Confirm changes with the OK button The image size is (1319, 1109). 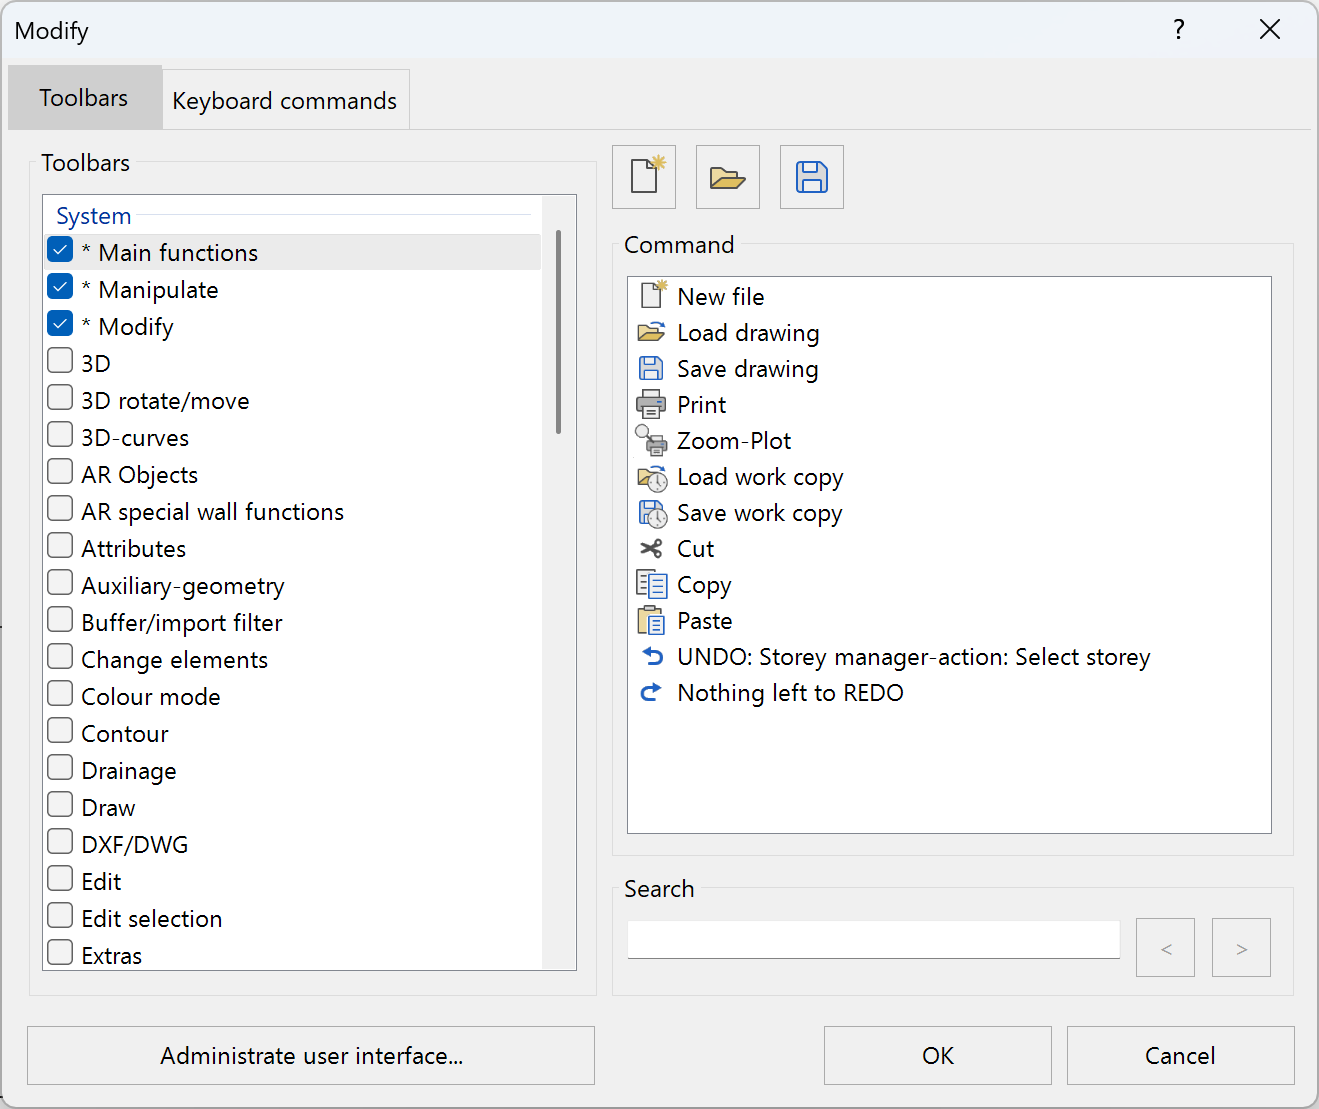936,1055
